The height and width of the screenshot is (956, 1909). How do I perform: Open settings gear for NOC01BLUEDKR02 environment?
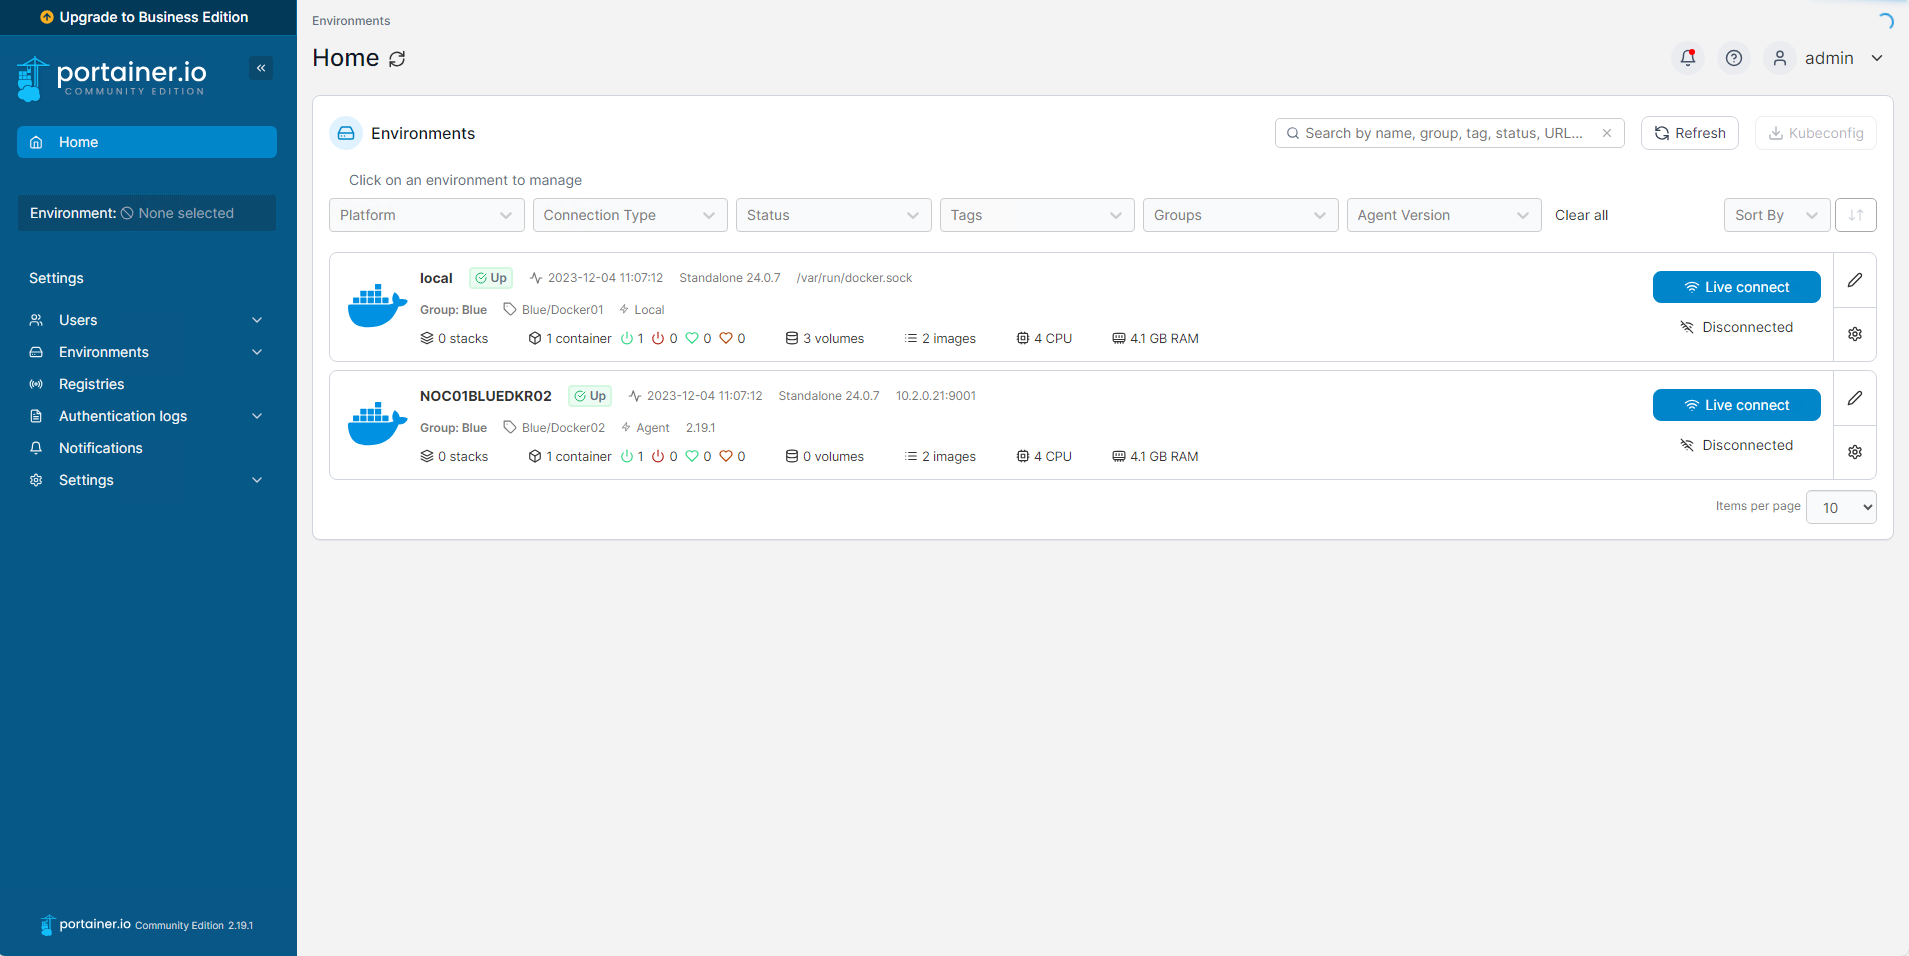pos(1854,452)
